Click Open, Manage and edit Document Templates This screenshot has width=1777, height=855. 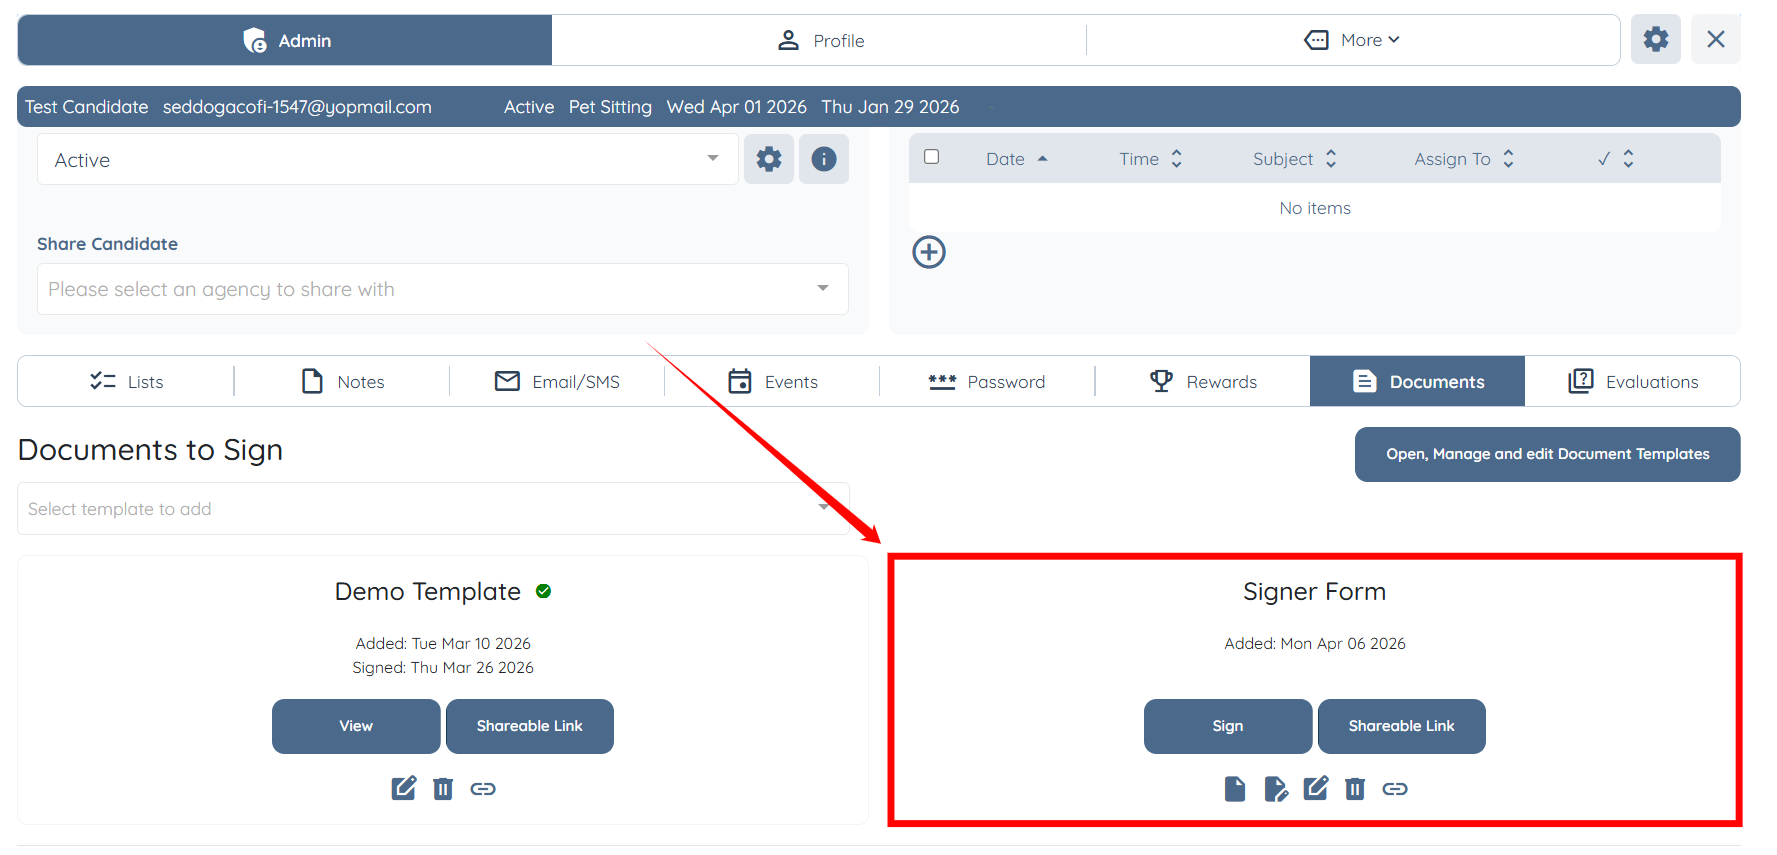coord(1548,454)
